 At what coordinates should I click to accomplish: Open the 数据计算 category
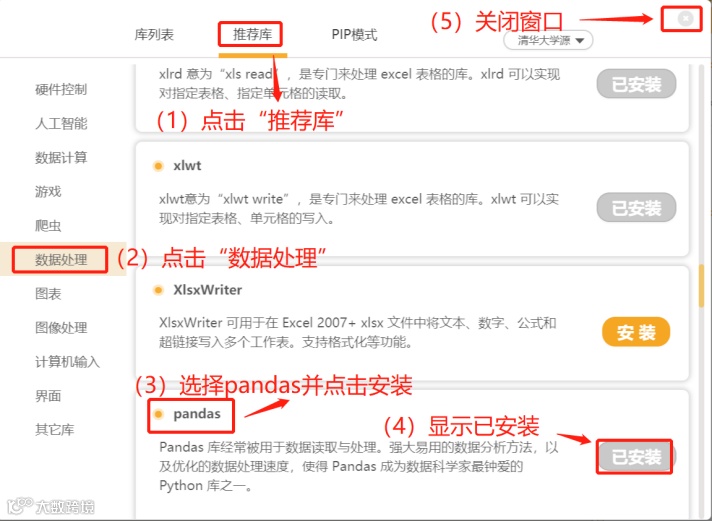tap(61, 158)
